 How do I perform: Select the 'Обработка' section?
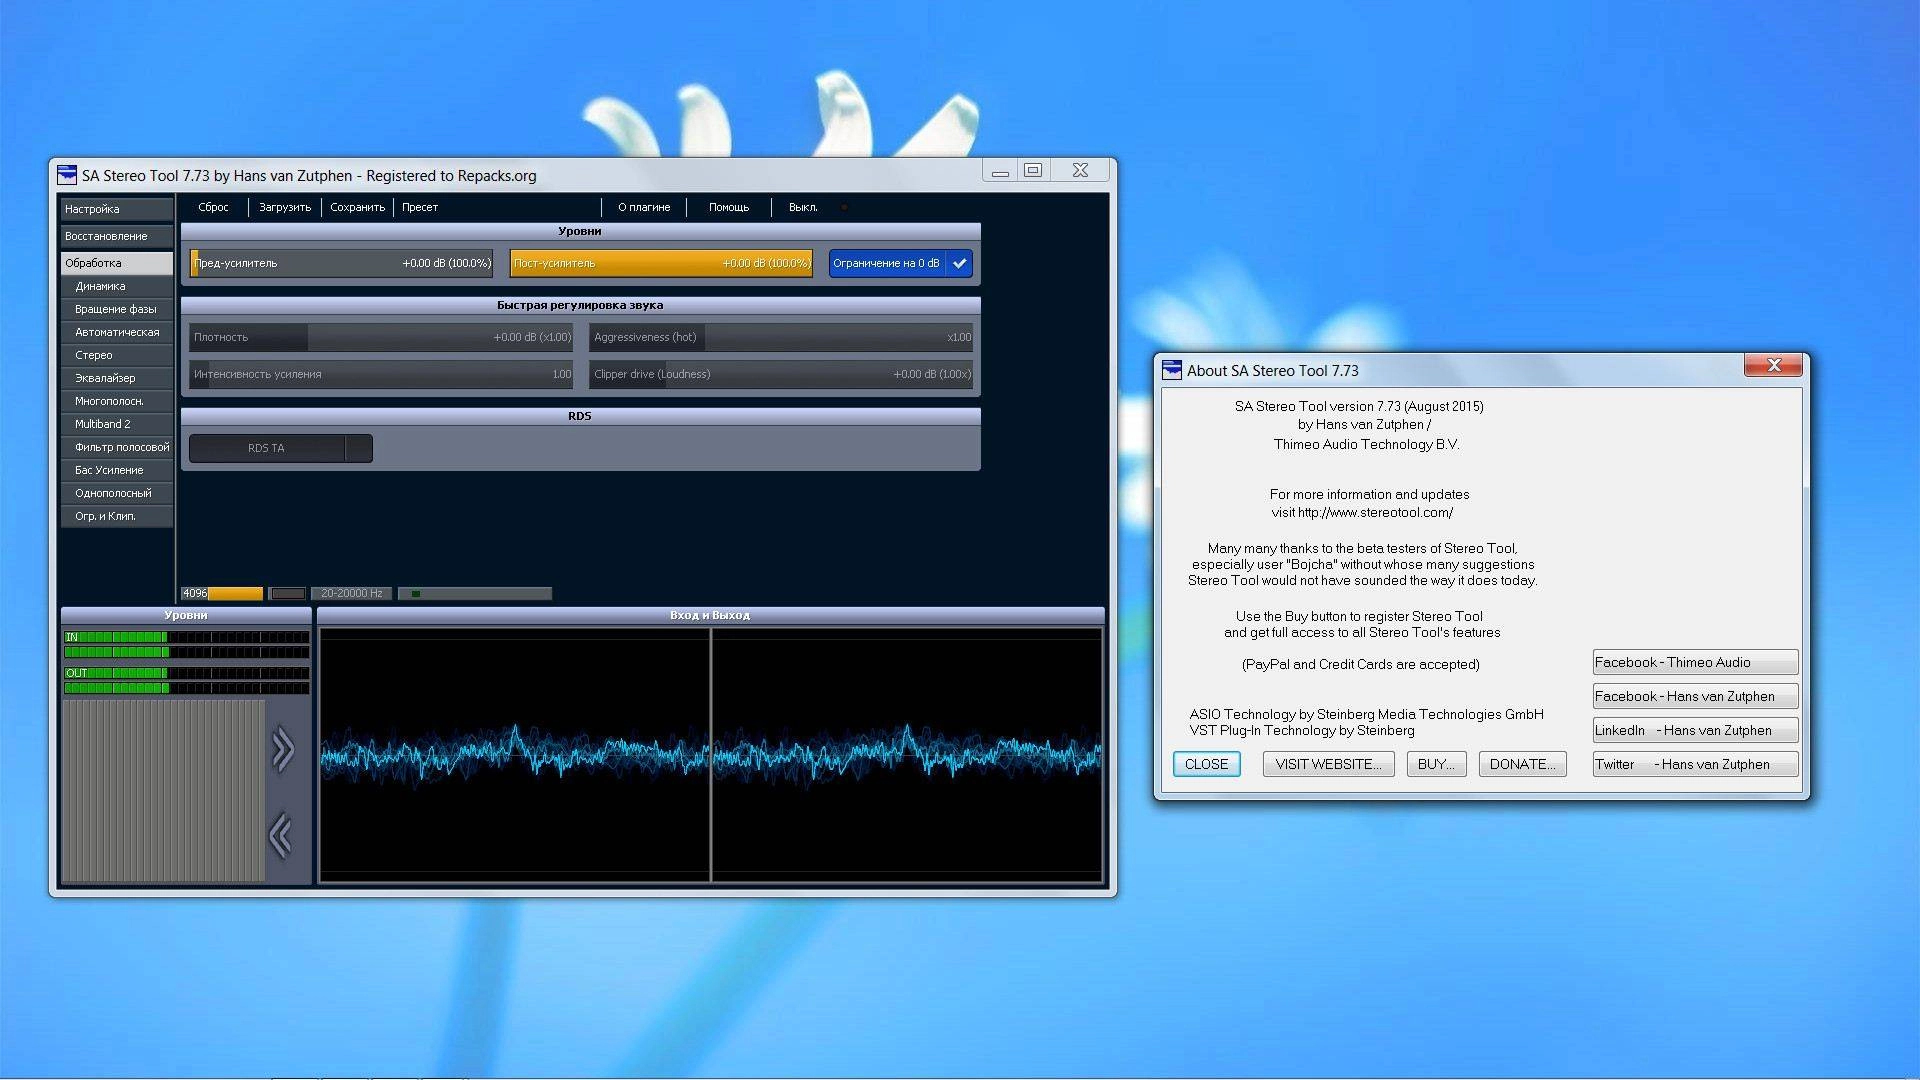(x=116, y=263)
